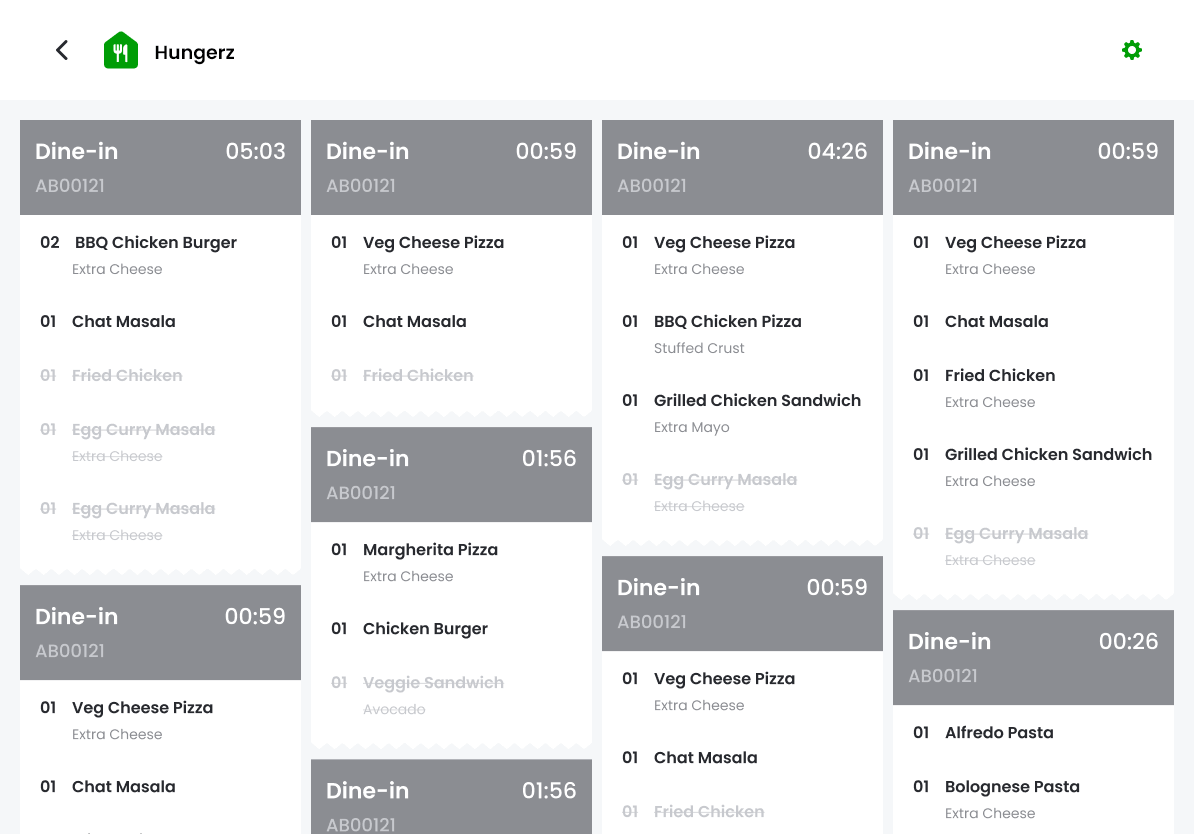Screen dimensions: 1194x834
Task: Toggle completion of Fried Chicken item
Action: tap(127, 375)
